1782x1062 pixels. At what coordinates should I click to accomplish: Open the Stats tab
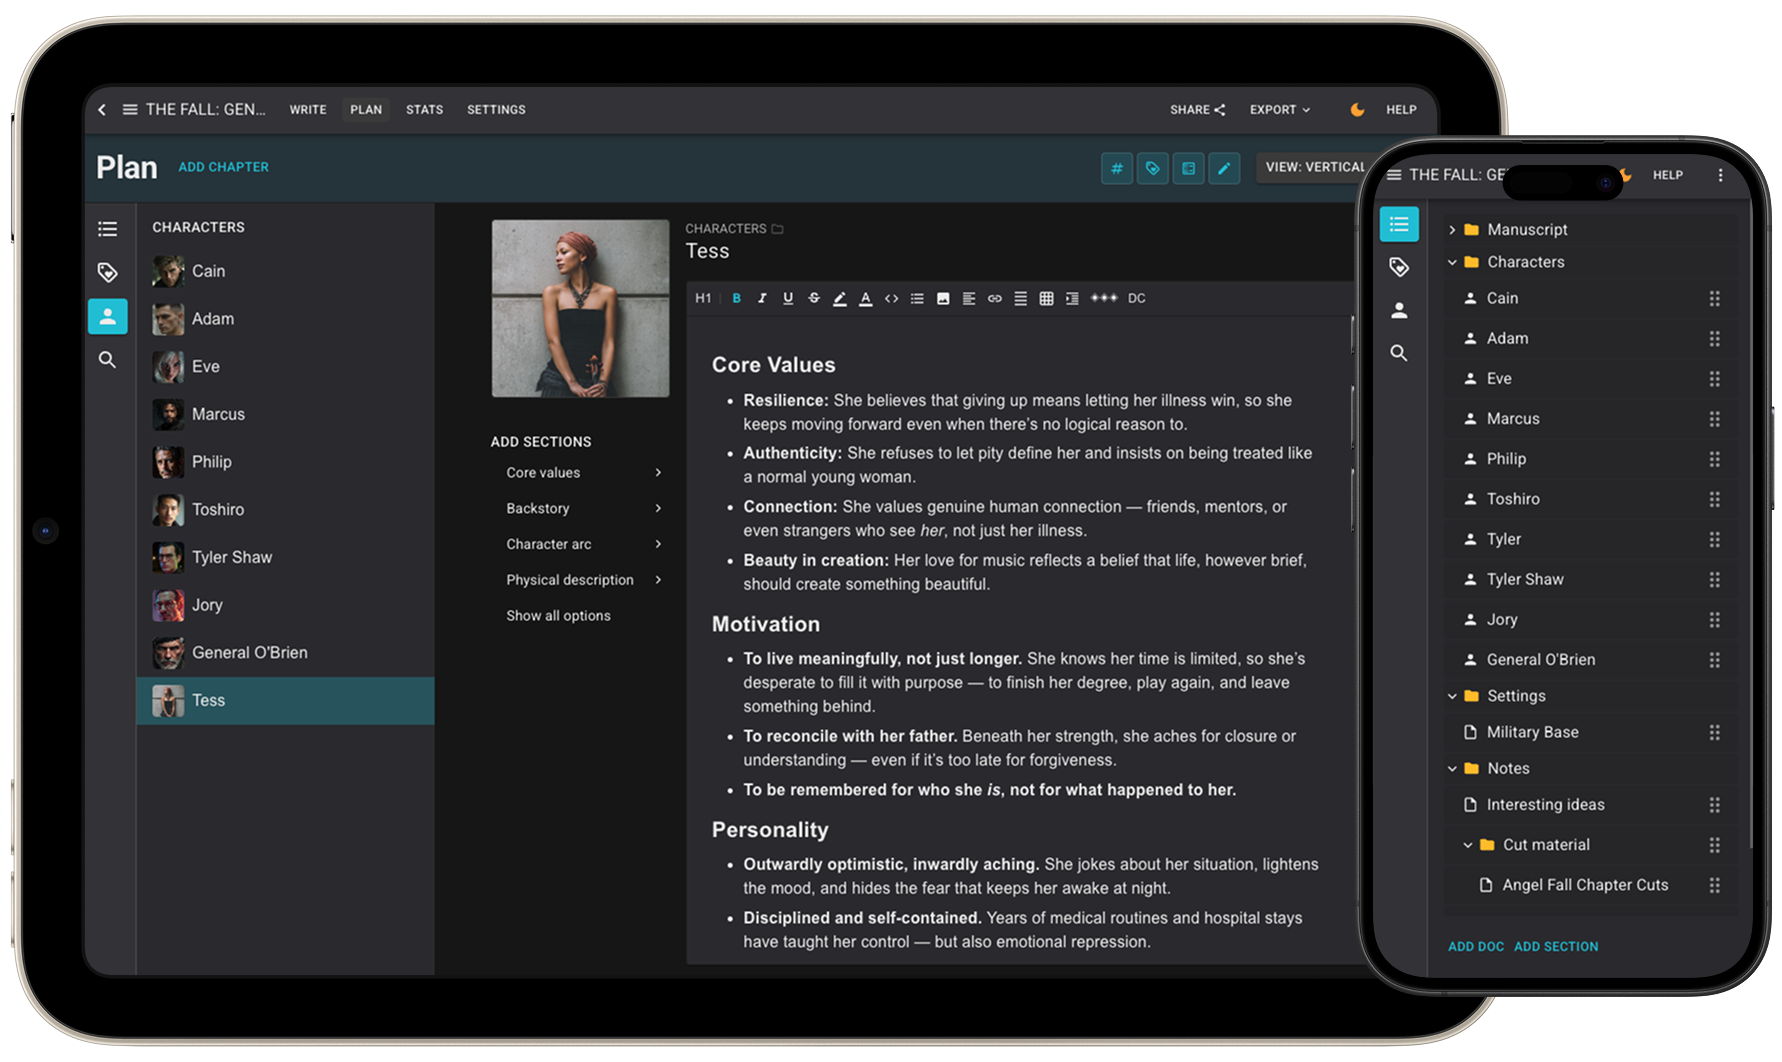[424, 110]
